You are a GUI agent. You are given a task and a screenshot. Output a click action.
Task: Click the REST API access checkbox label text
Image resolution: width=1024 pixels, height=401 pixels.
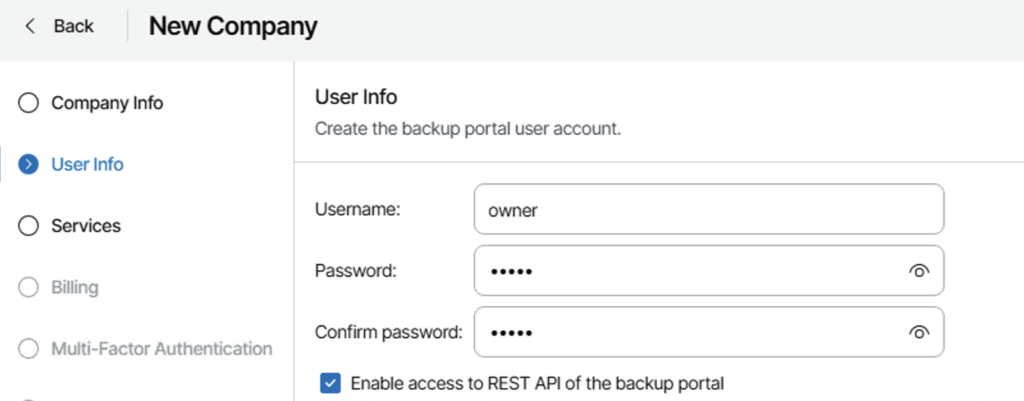point(536,382)
